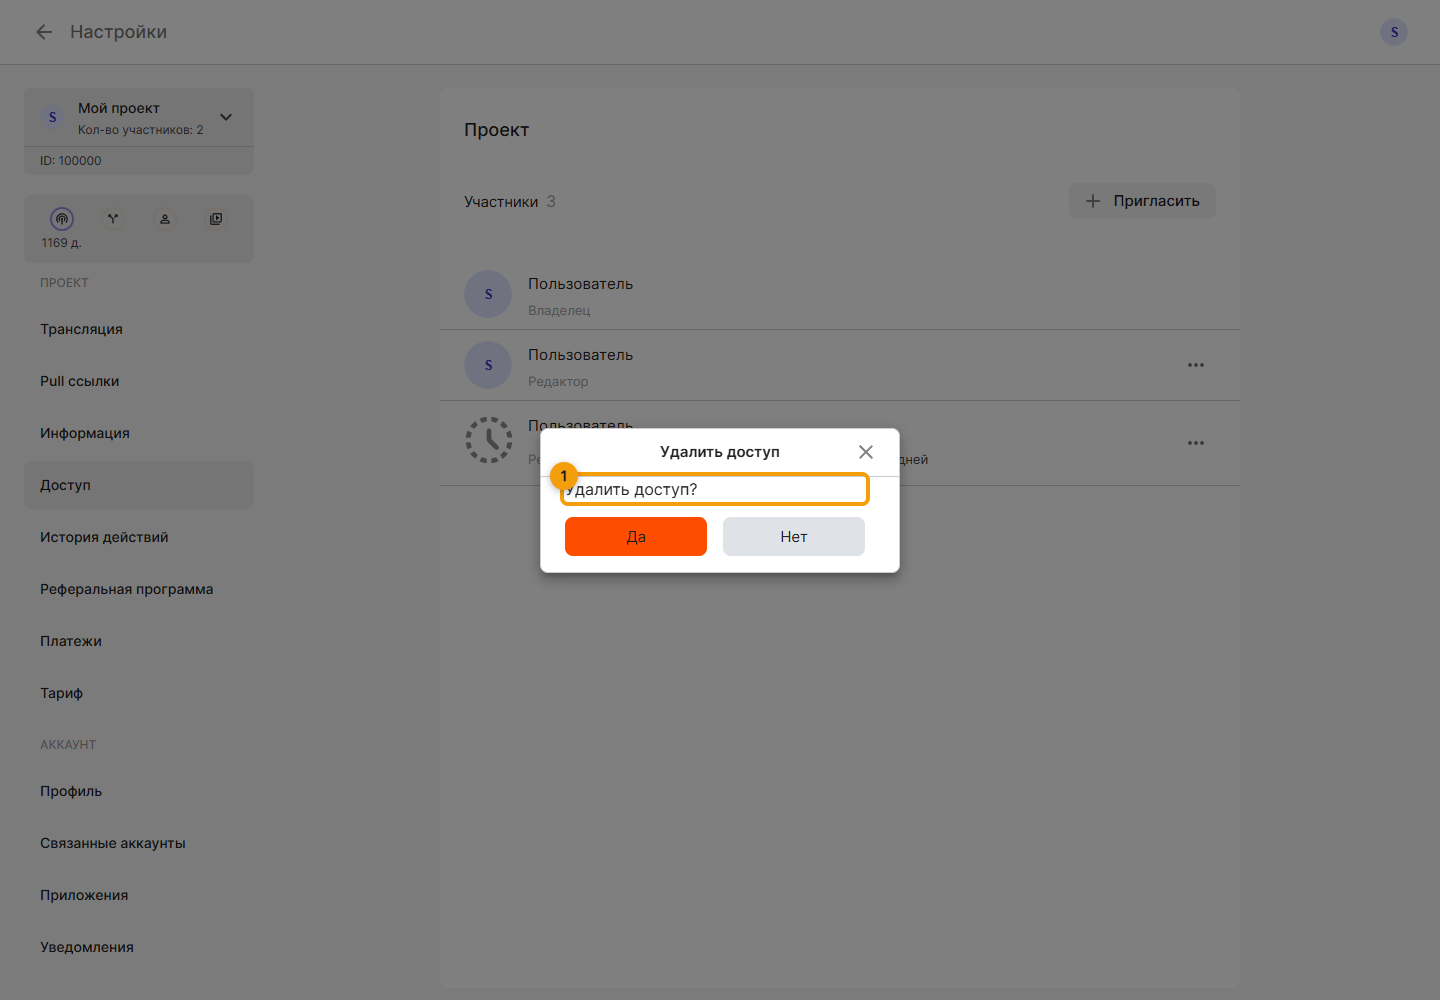Viewport: 1440px width, 1000px height.
Task: Go to Информация section
Action: click(x=139, y=433)
